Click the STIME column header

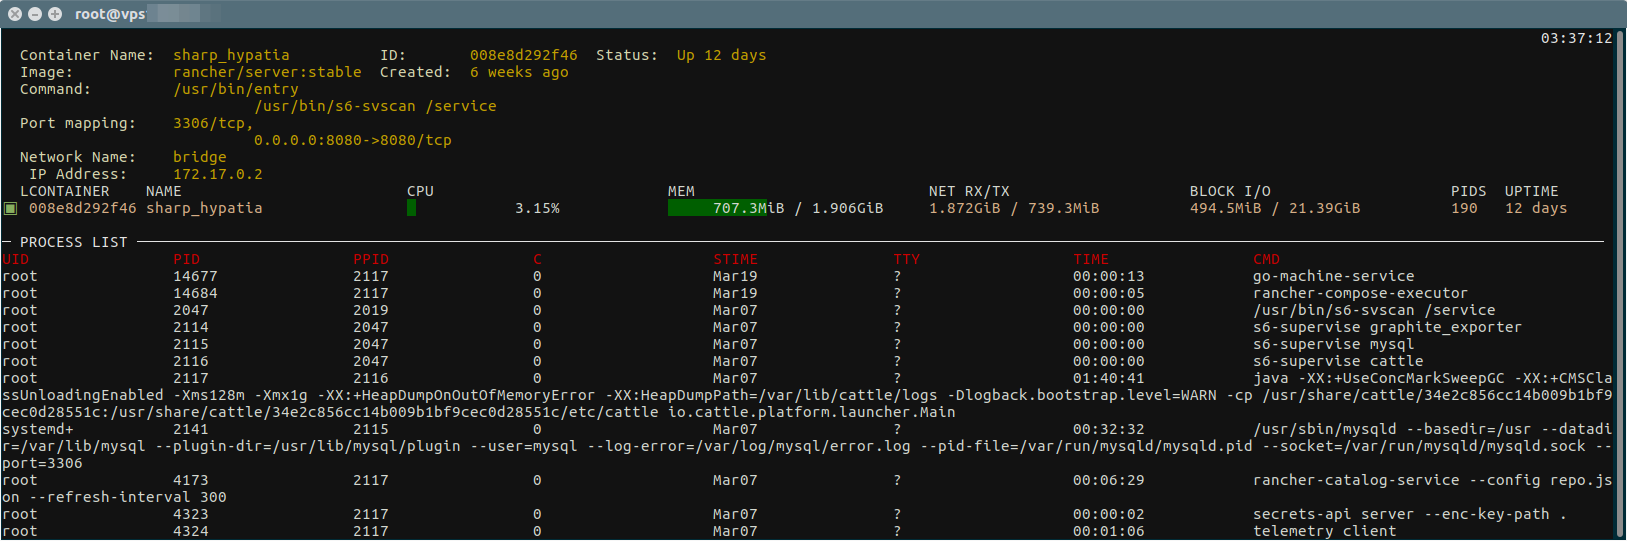coord(735,259)
